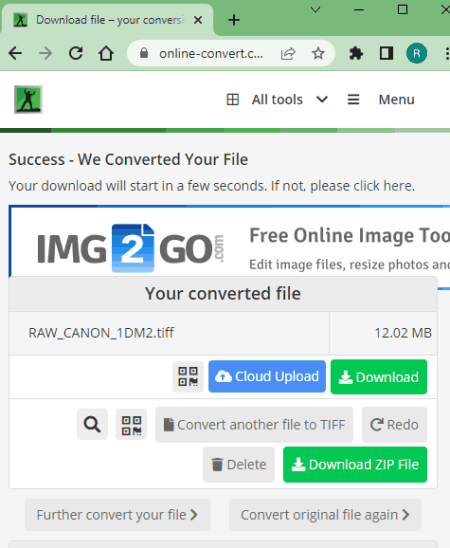The height and width of the screenshot is (548, 450).
Task: Click the browser forward arrow
Action: pos(45,53)
